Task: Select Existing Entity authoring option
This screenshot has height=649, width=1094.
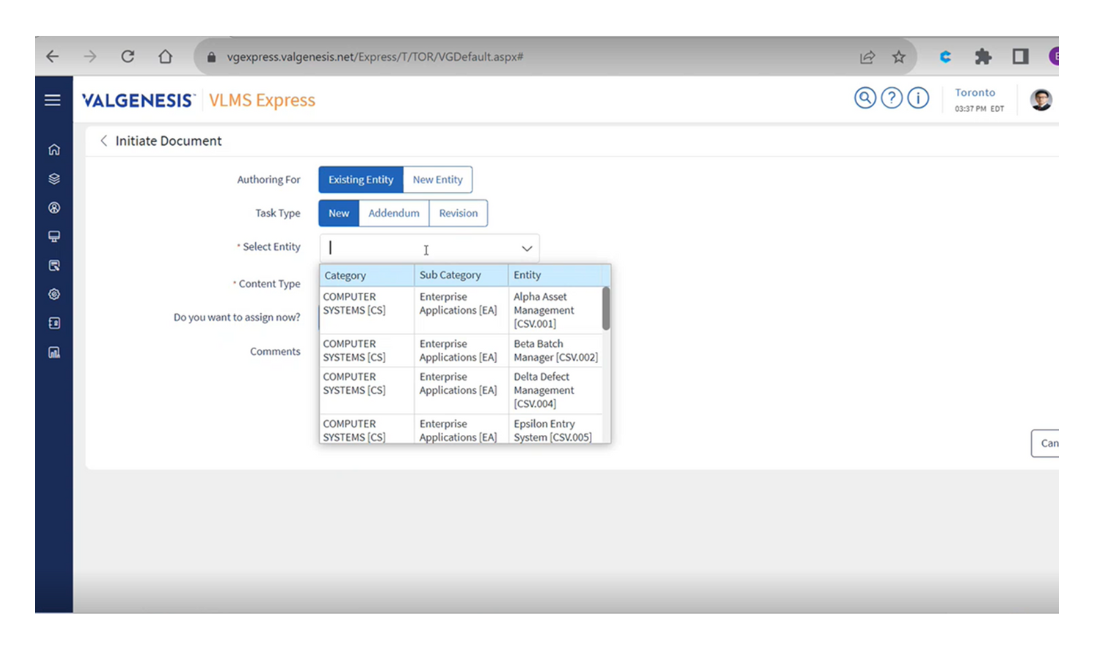Action: (x=361, y=180)
